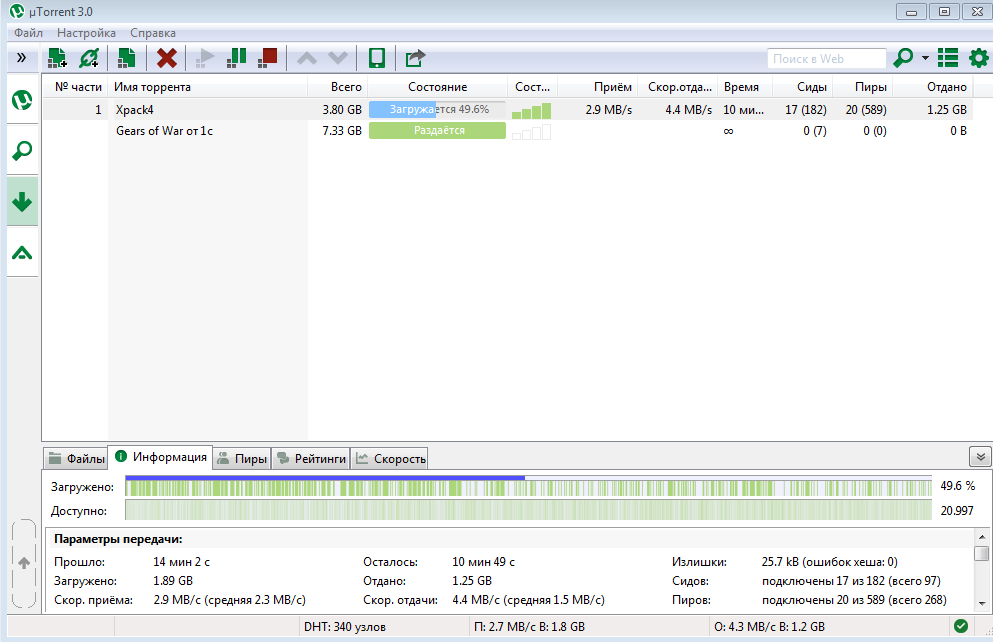Click Xpack4 health bars indicator
The image size is (993, 642).
pos(531,111)
